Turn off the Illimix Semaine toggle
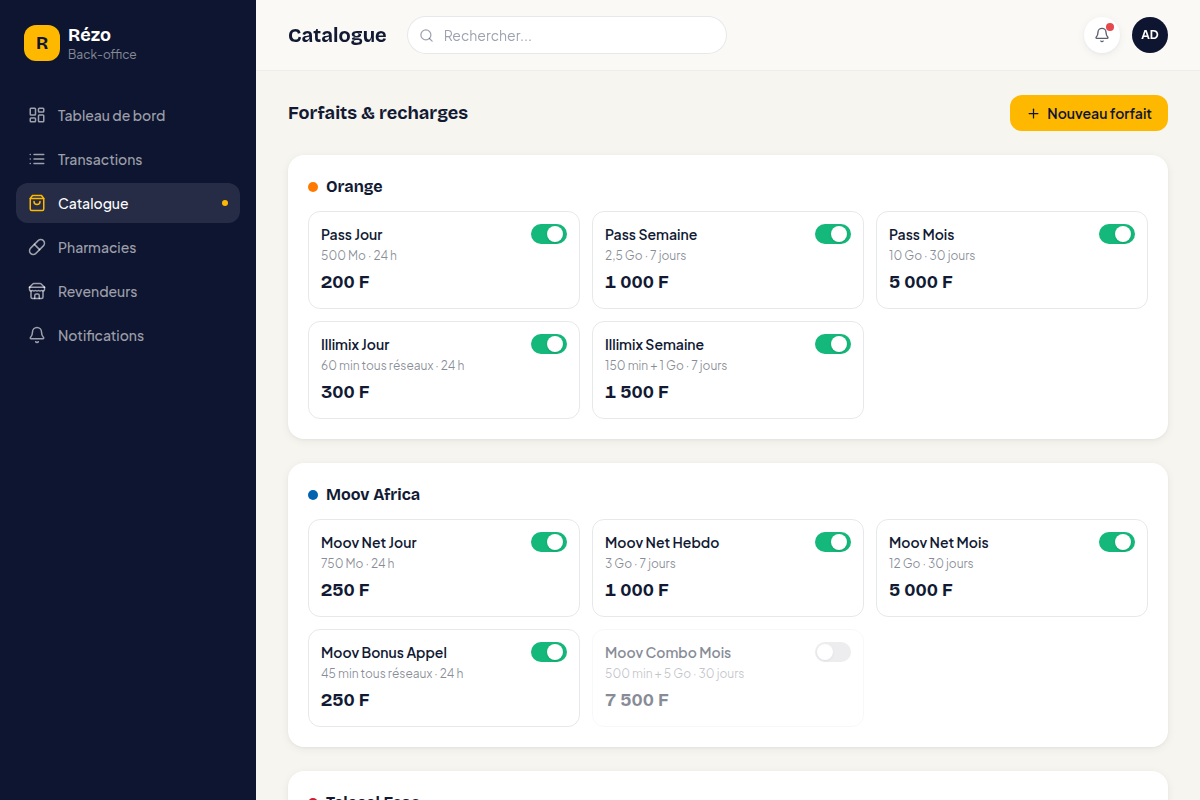The image size is (1200, 800). point(833,344)
